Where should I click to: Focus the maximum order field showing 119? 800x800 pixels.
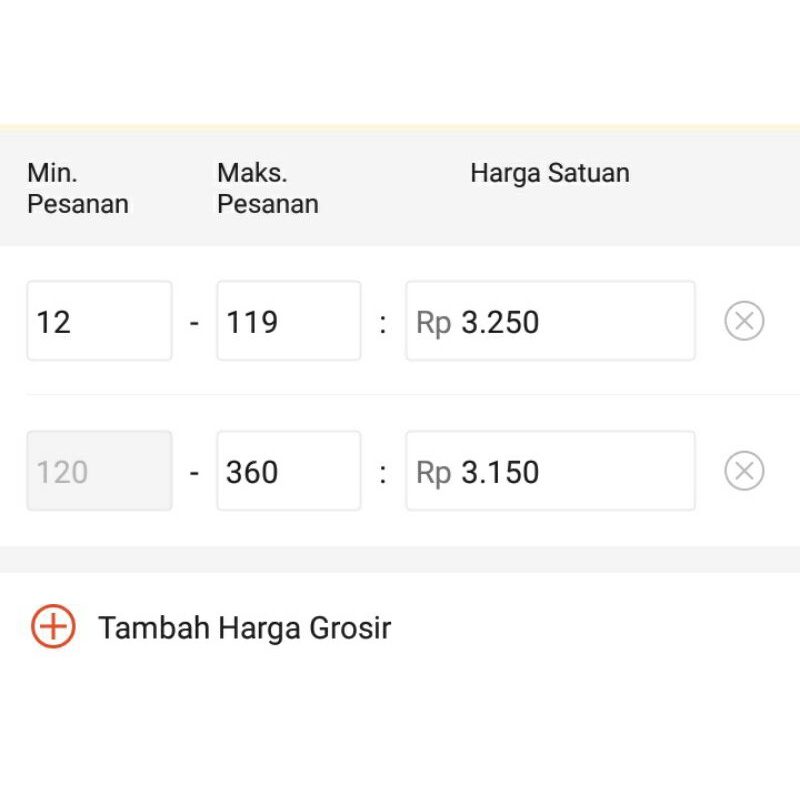point(289,321)
